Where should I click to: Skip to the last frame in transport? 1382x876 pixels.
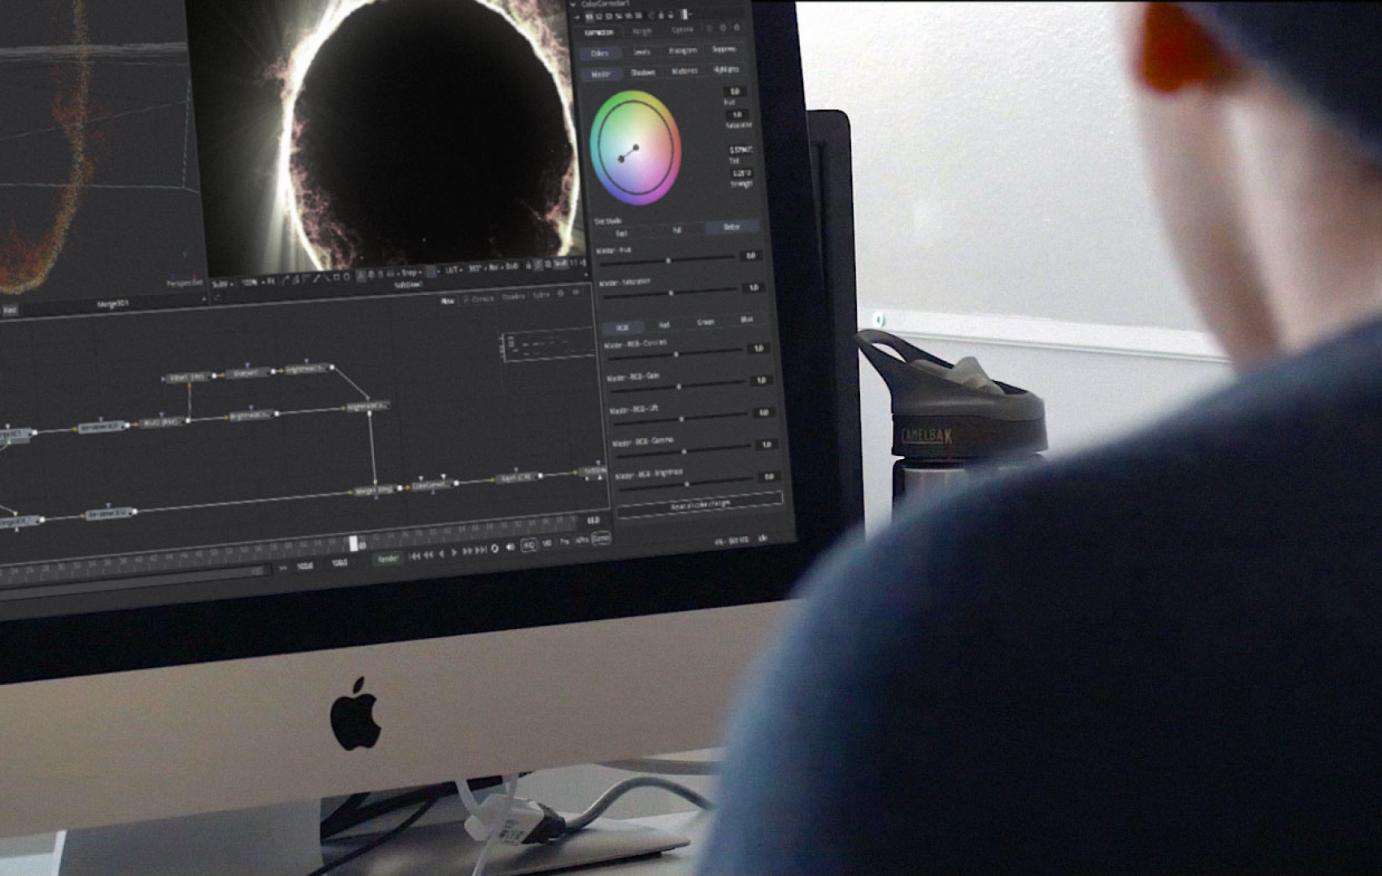point(481,550)
